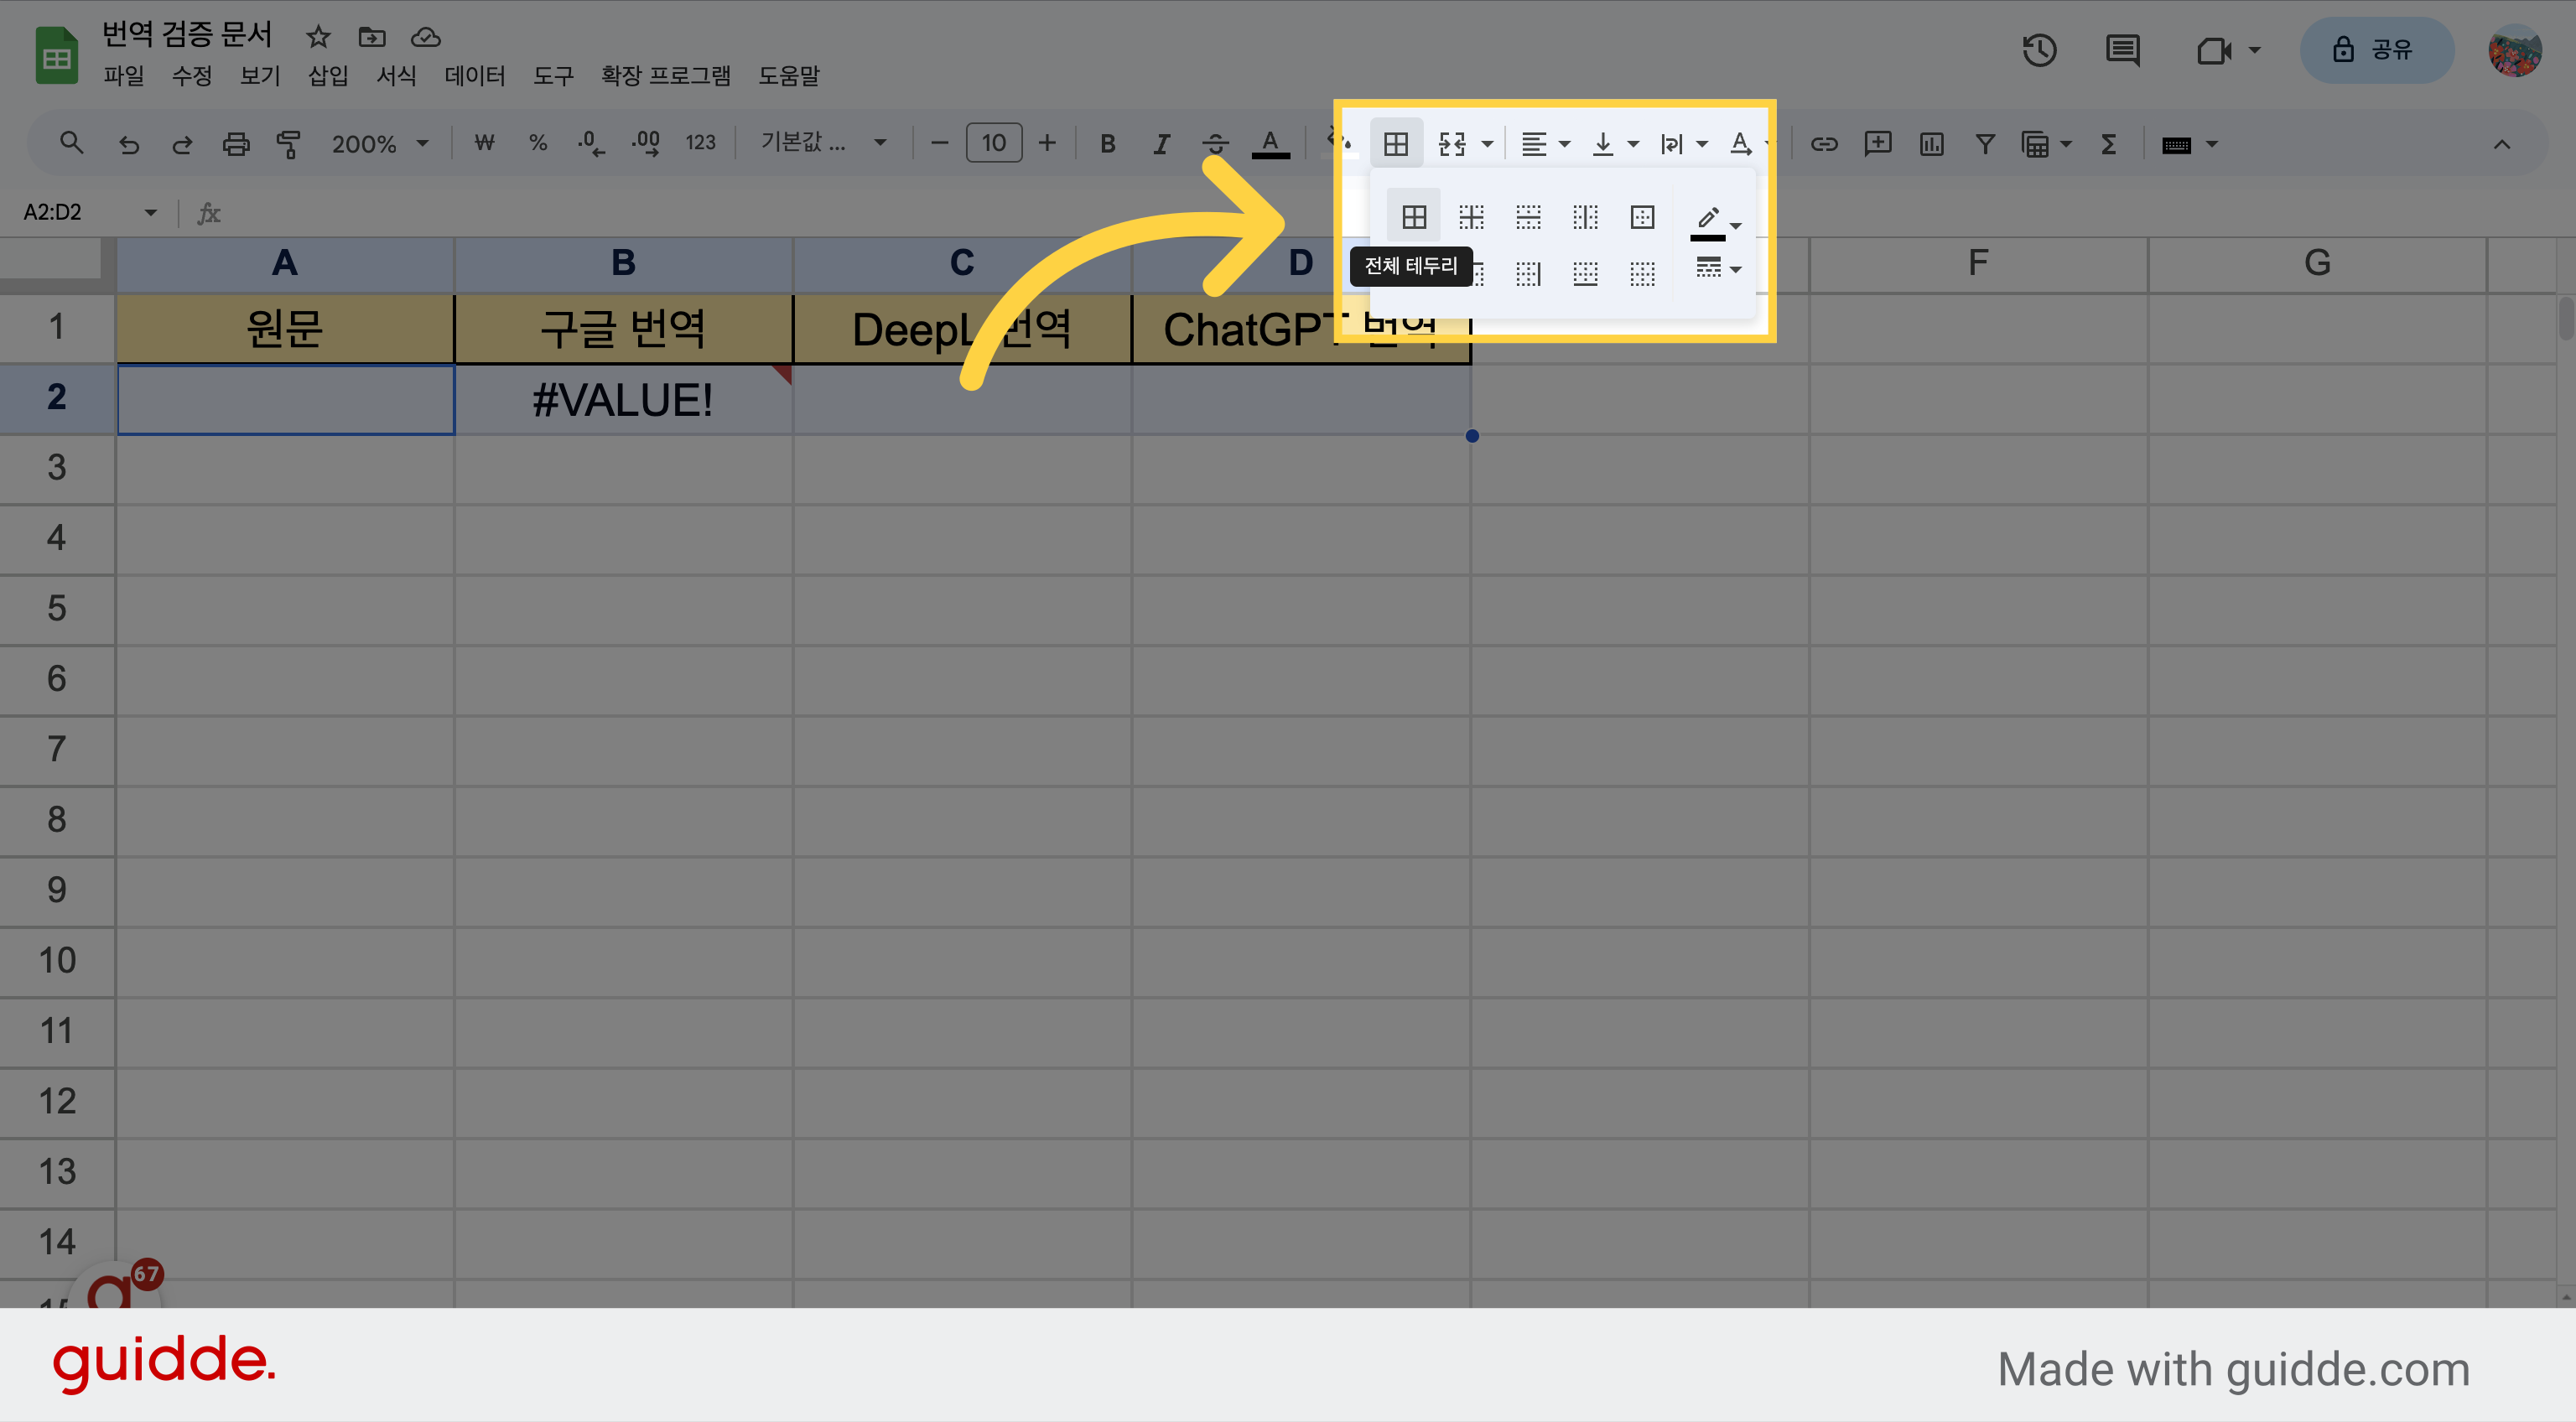Apply outer borders to the selection
Screen dimensions: 2576x1422
(1642, 217)
